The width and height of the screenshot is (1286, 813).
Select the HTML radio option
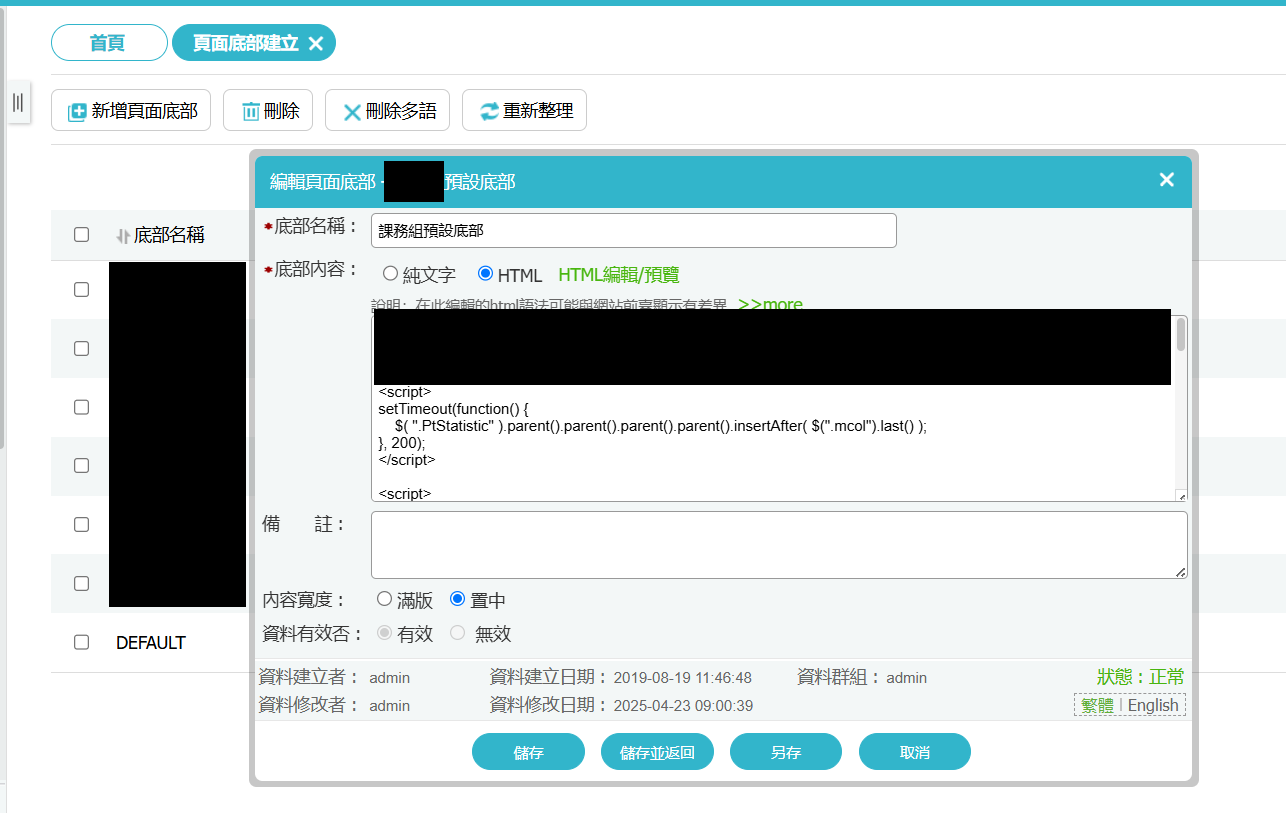(x=485, y=273)
